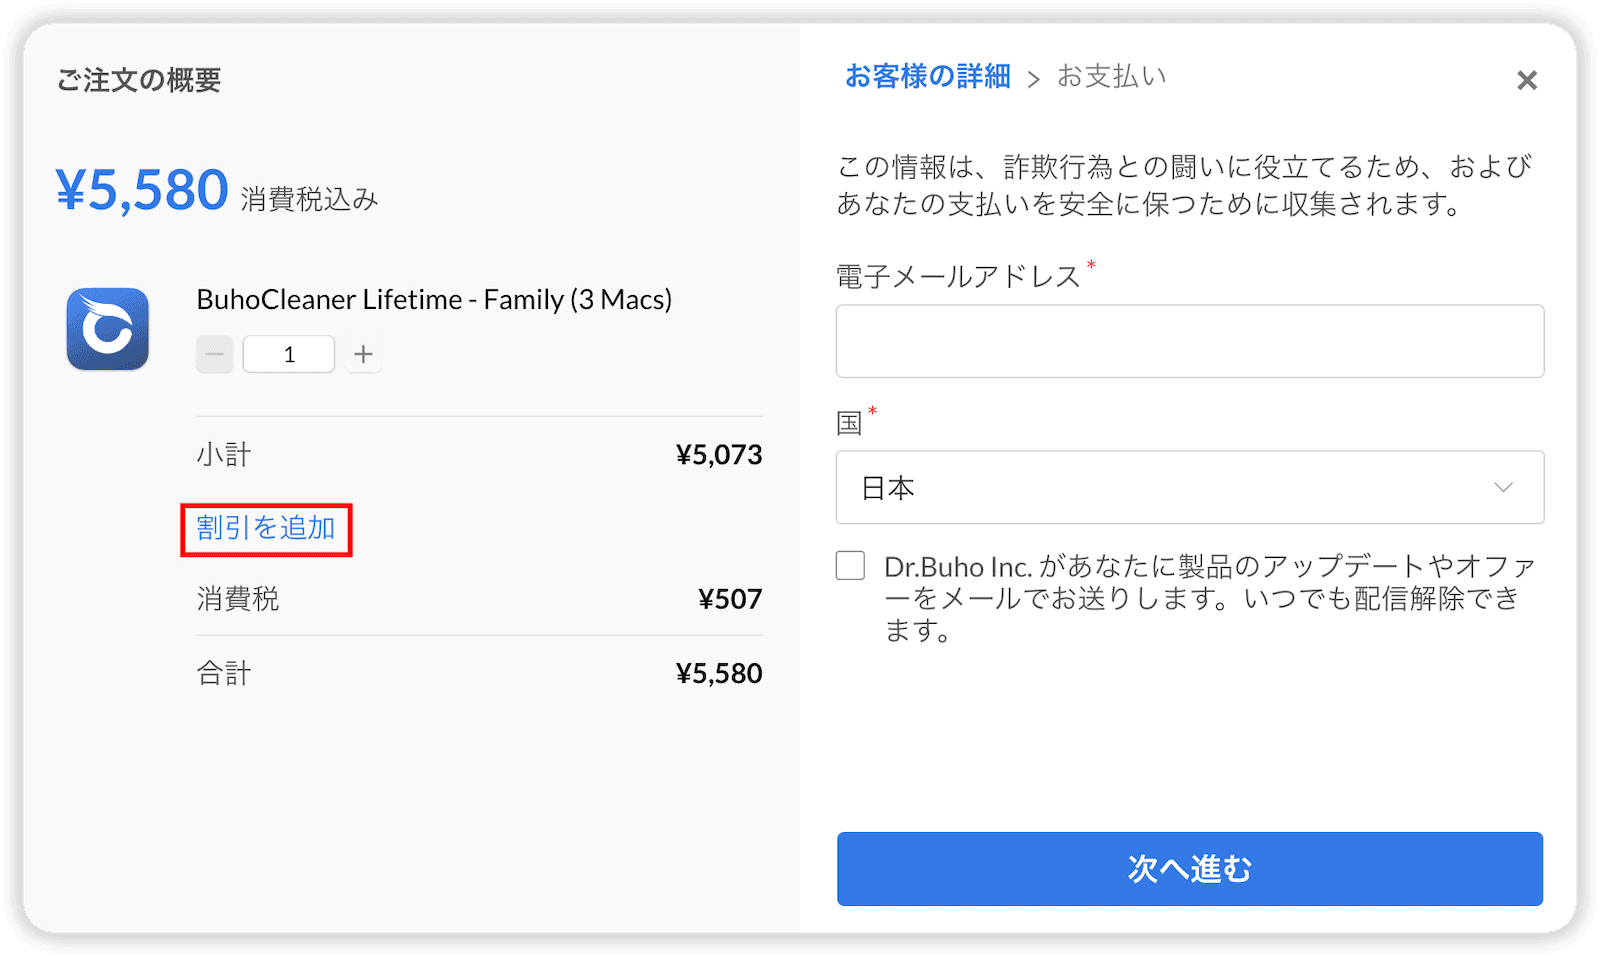Decrease quantity with the minus button

click(x=214, y=354)
